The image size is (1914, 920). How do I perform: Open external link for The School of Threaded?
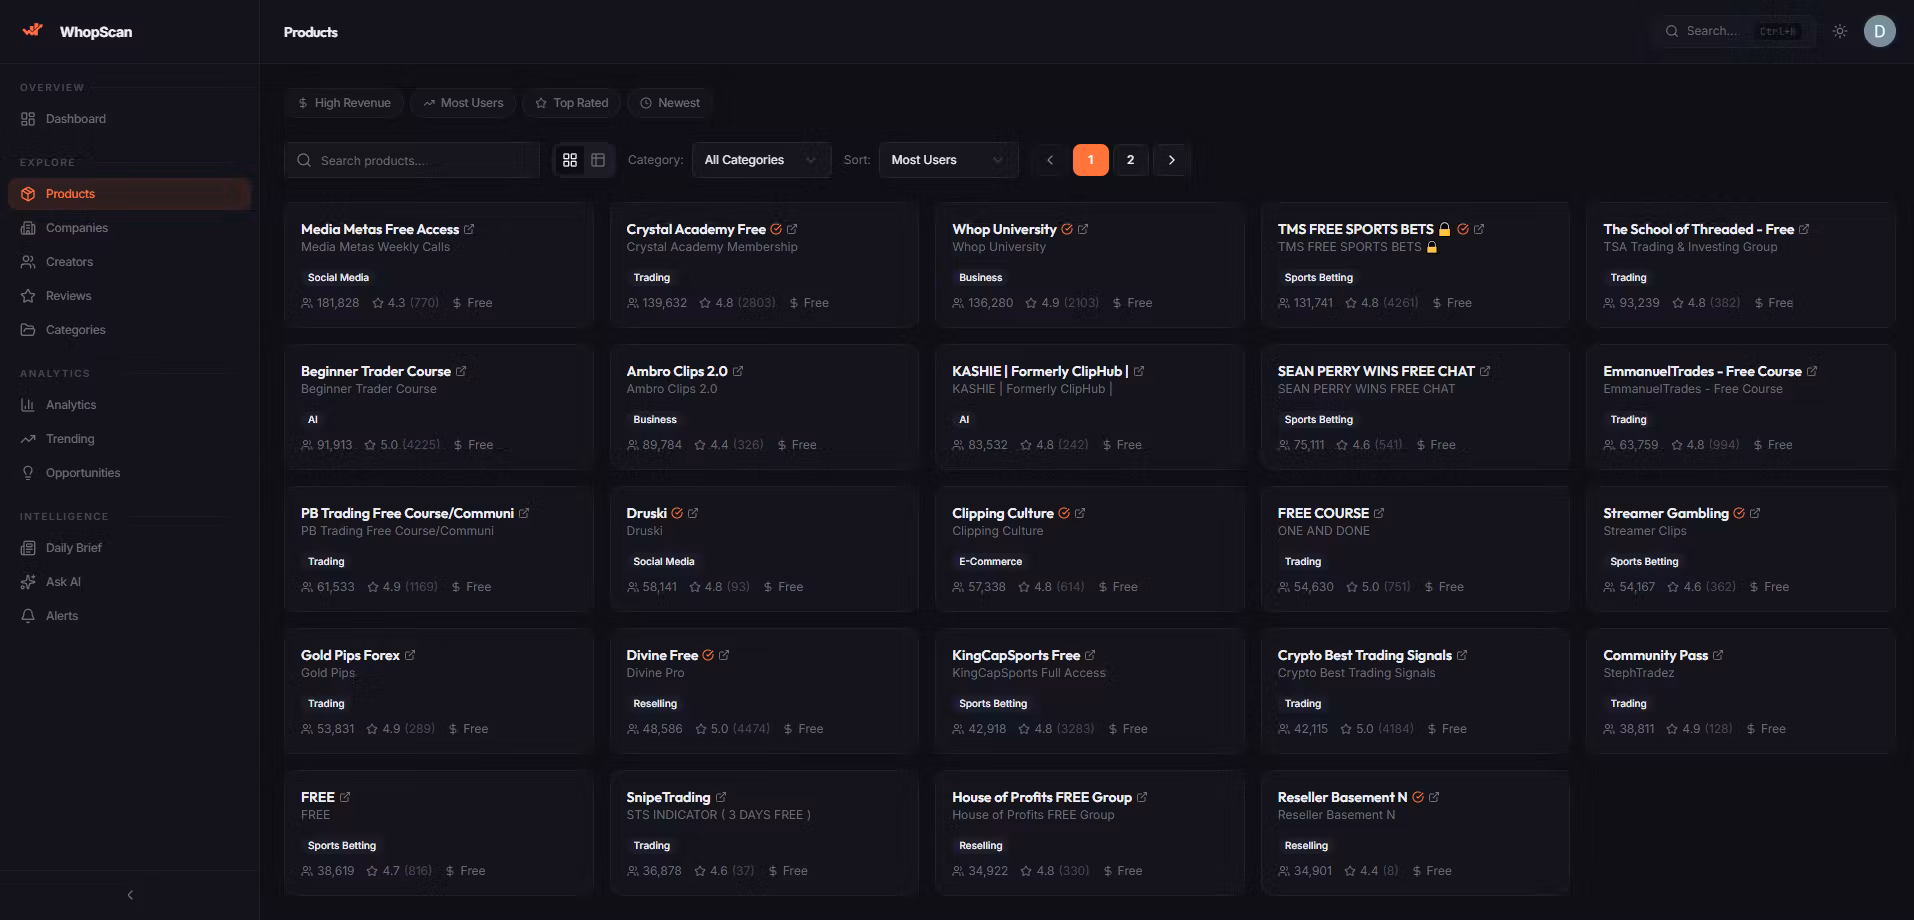(1804, 229)
